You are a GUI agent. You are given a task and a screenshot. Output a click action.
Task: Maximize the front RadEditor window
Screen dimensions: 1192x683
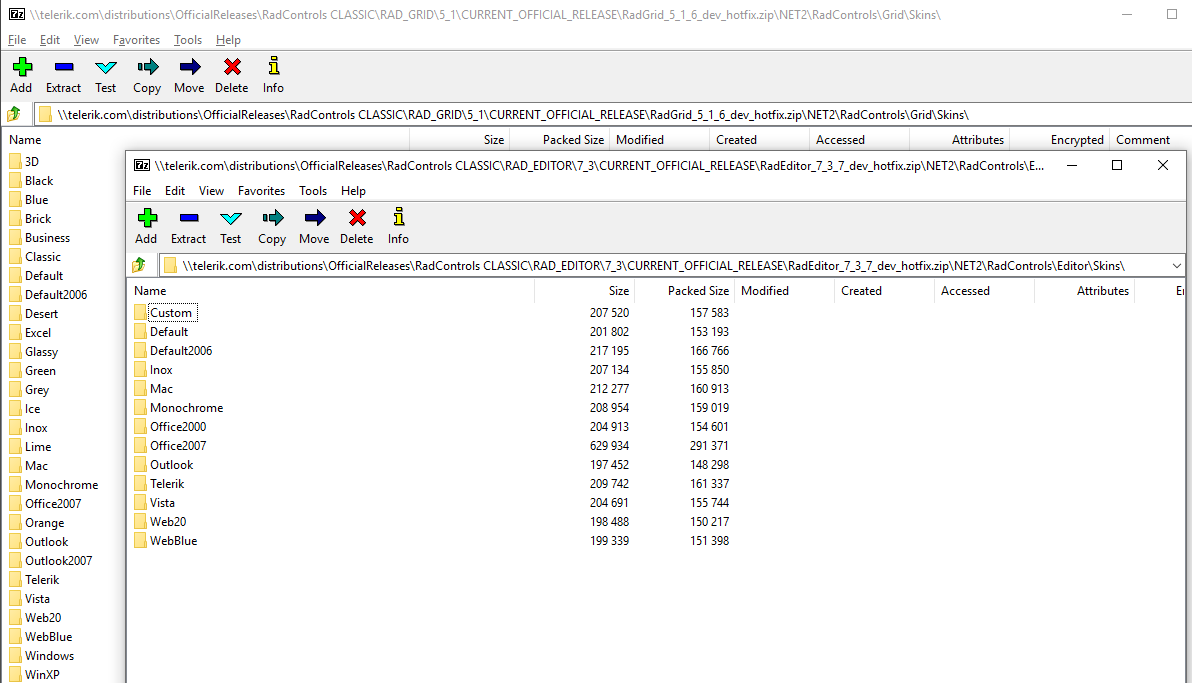[x=1117, y=165]
